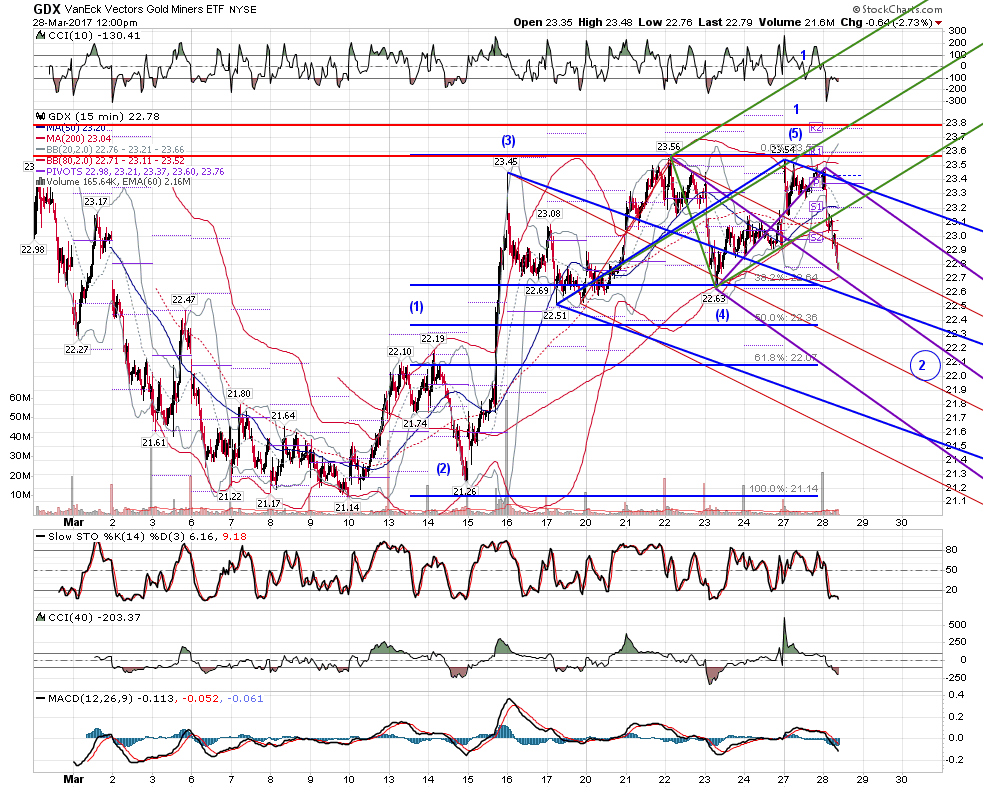Click the S1 pivot support marker

[x=815, y=207]
